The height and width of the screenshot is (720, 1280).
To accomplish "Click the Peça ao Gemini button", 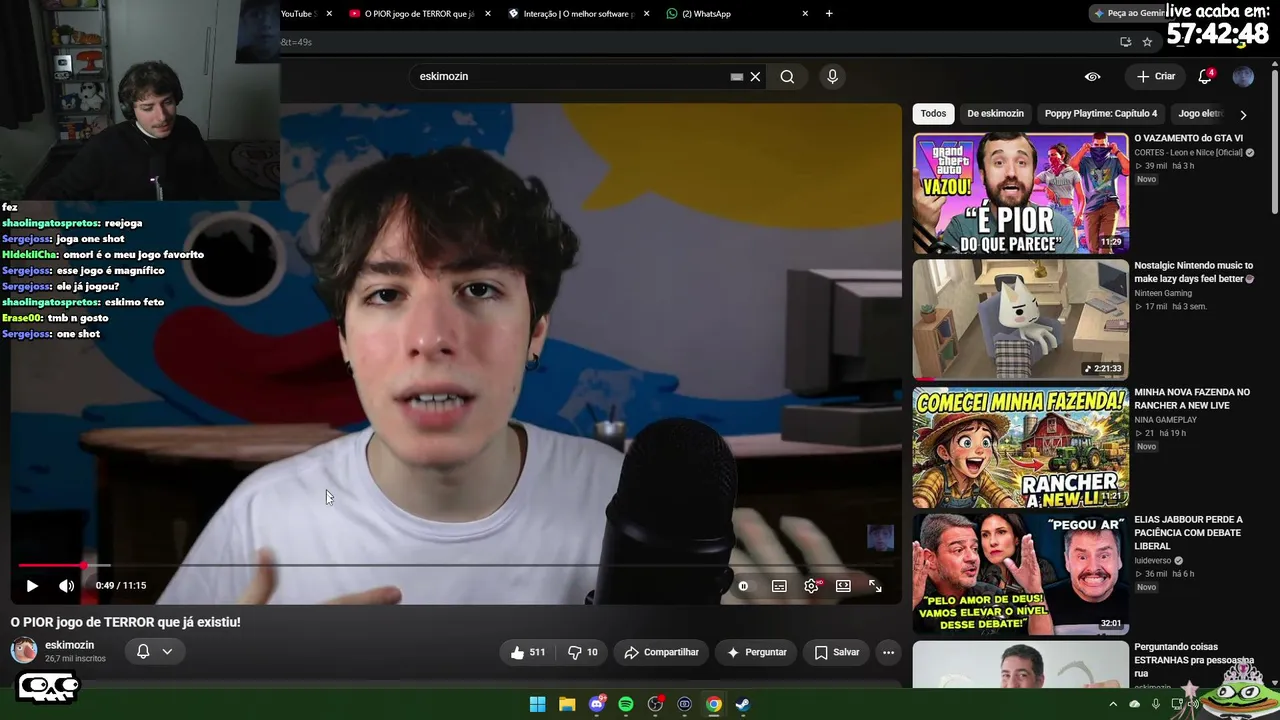I will 1128,13.
